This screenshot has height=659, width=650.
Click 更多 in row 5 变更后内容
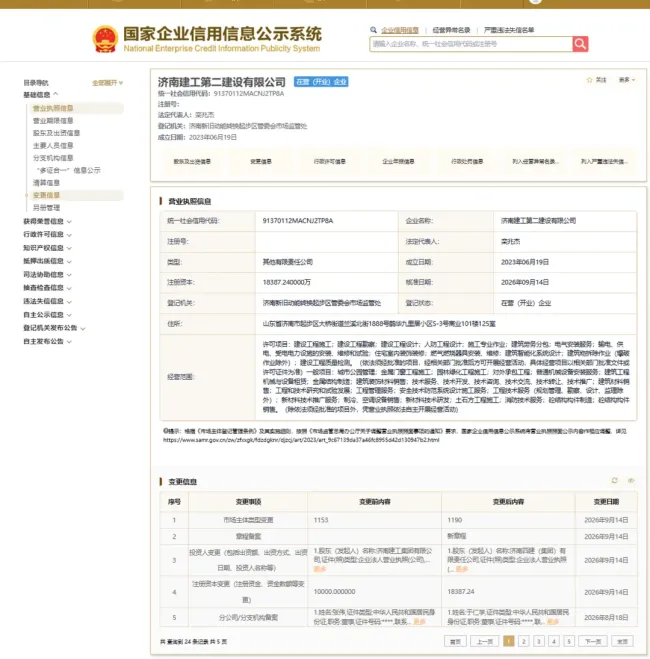(553, 622)
